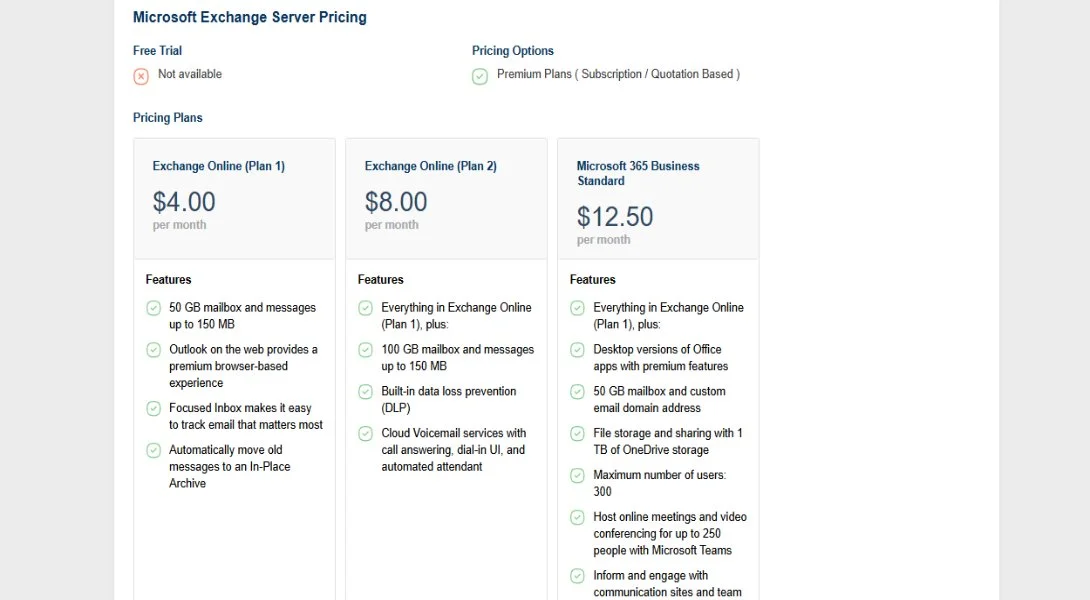This screenshot has height=600, width=1090.
Task: Select the Exchange Online (Plan 1) title
Action: [x=218, y=166]
